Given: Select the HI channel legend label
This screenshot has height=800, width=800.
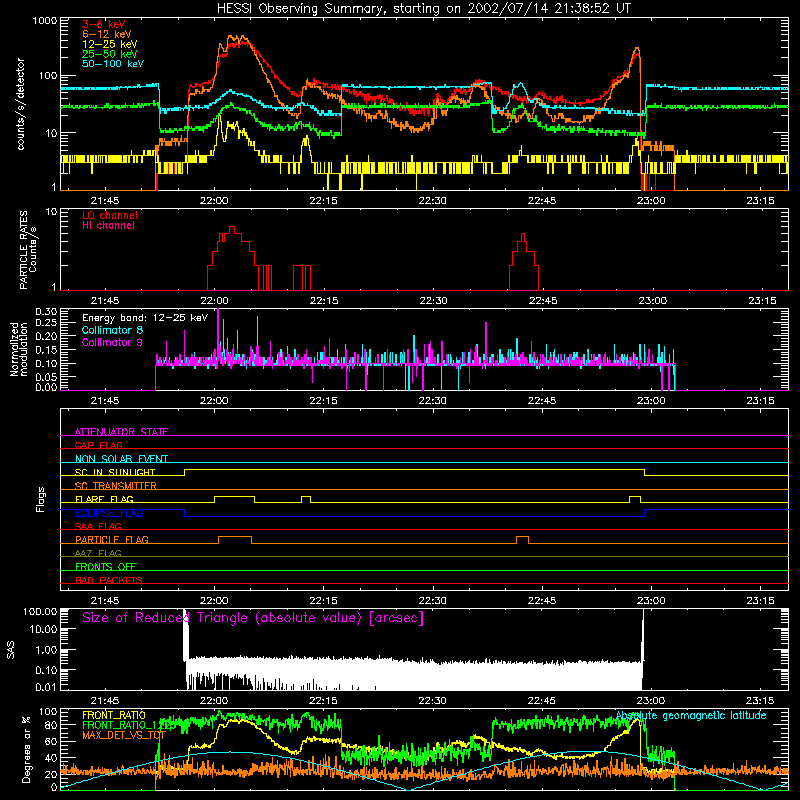Looking at the screenshot, I should (x=108, y=226).
